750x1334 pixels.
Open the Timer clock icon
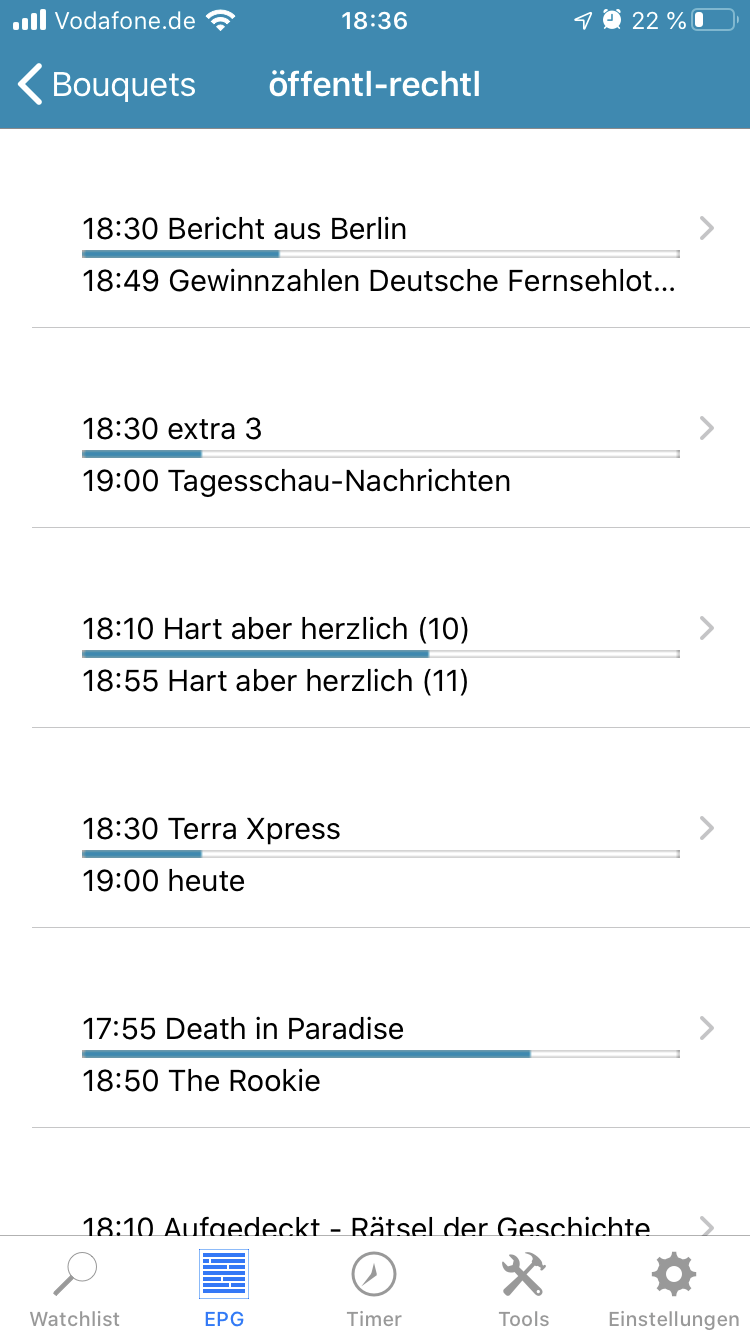tap(374, 1274)
